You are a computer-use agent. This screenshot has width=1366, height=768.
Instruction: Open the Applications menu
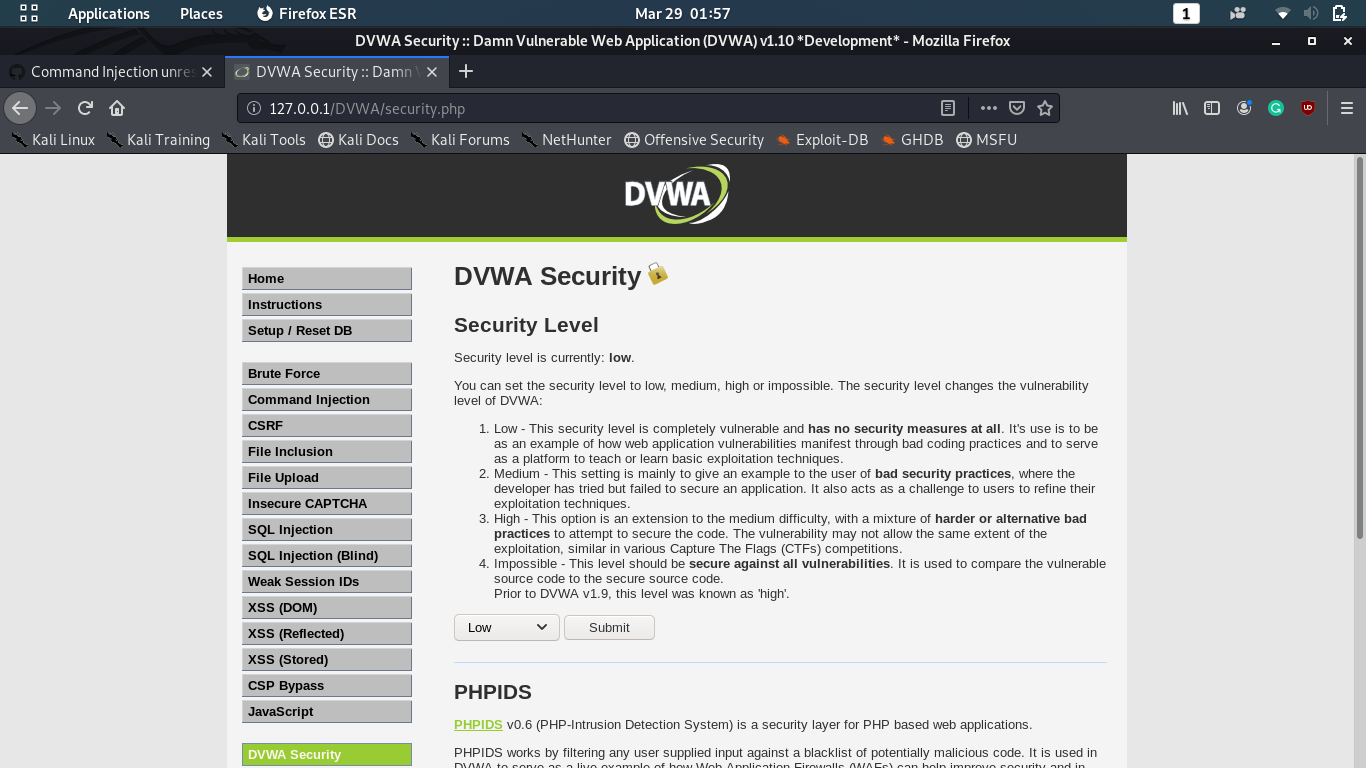coord(108,13)
